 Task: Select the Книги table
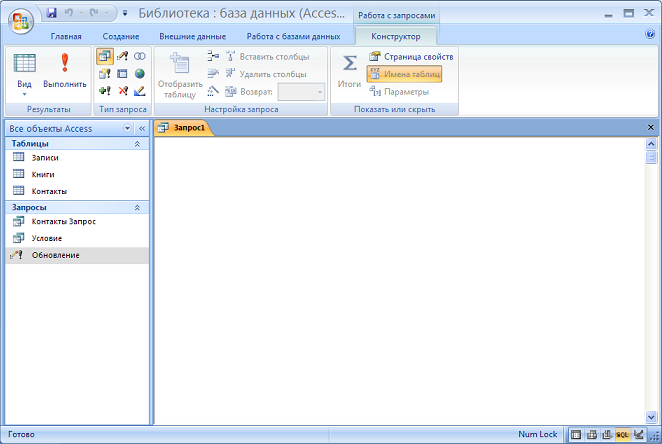[x=77, y=174]
